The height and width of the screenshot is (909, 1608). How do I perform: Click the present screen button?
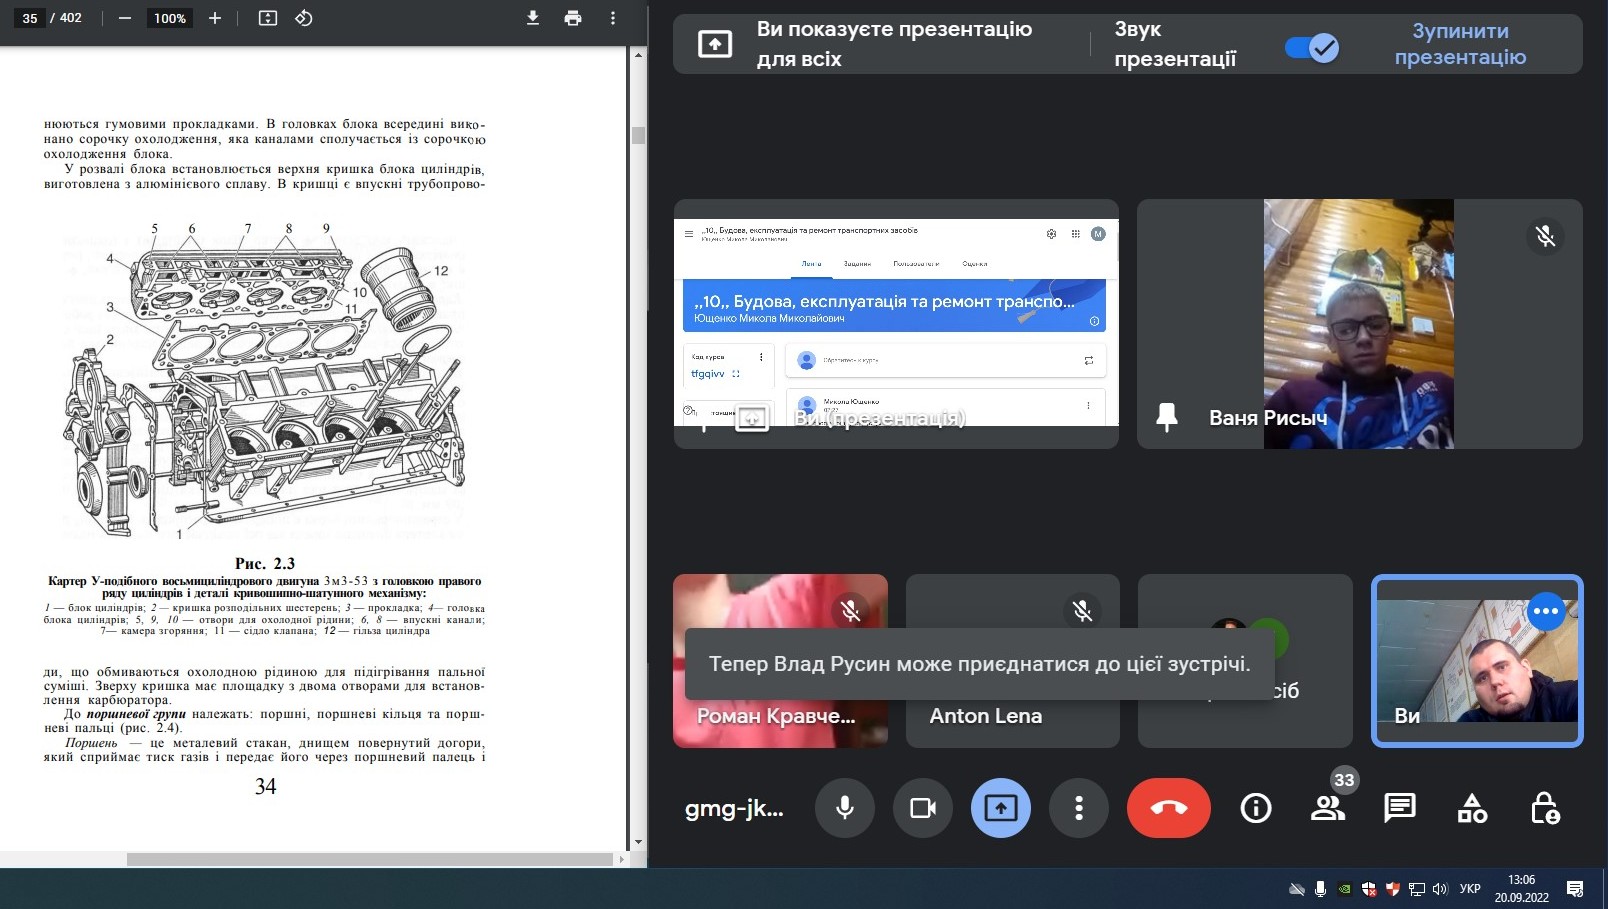[x=1001, y=808]
